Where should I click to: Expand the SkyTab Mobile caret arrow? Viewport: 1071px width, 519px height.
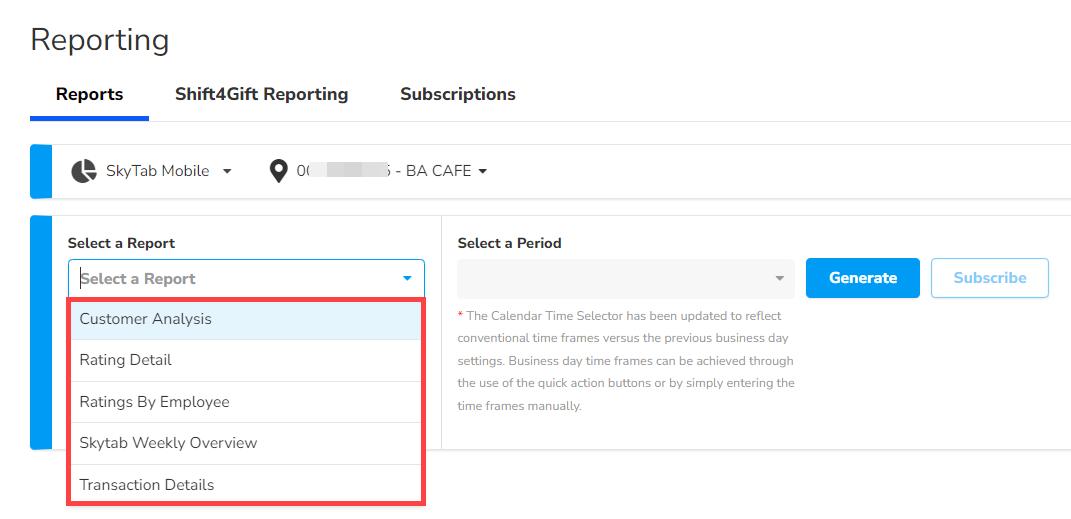(x=227, y=171)
